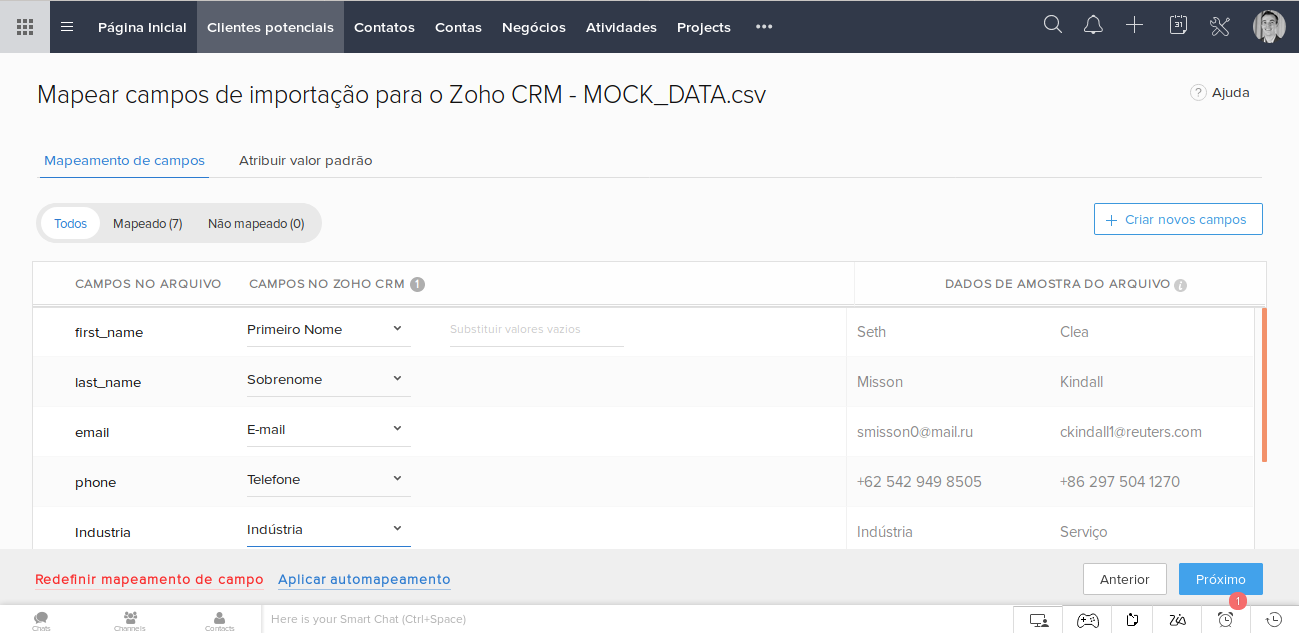Click the last_name file field label
Screen dimensions: 1299x633
pos(108,382)
